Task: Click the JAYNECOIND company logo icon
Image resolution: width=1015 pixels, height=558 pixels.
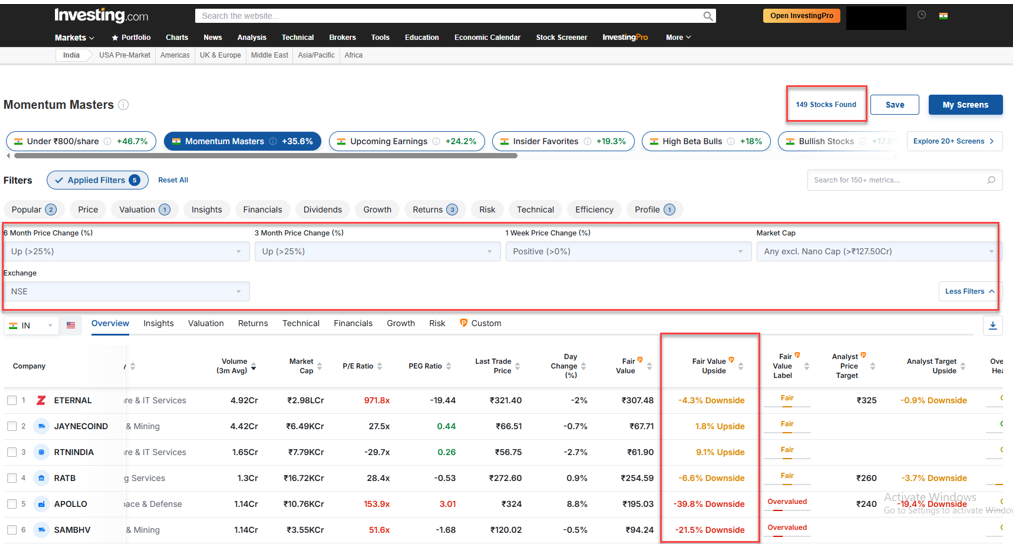Action: pos(41,427)
